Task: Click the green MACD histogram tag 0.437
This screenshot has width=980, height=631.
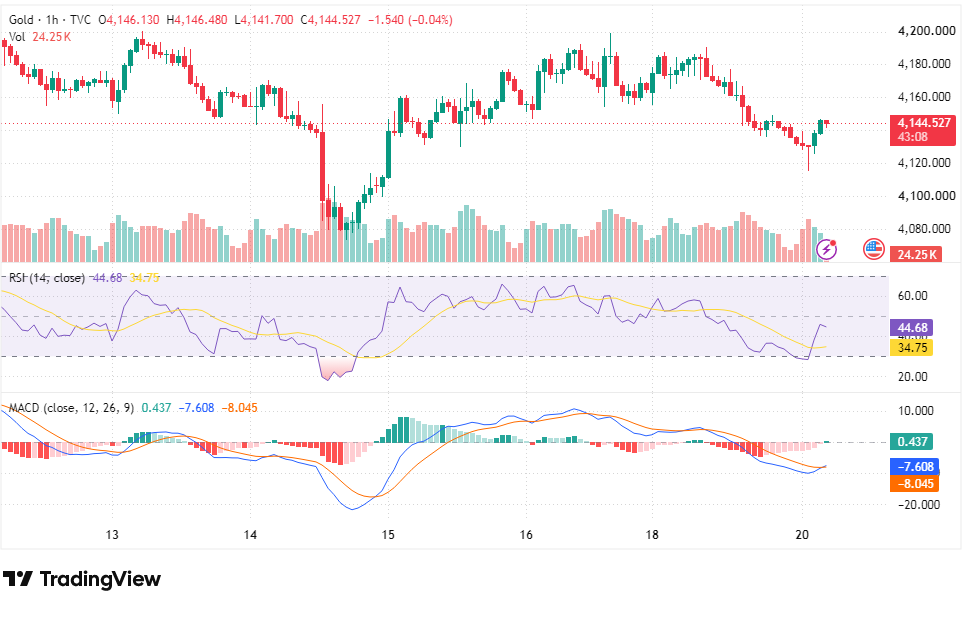Action: coord(911,442)
